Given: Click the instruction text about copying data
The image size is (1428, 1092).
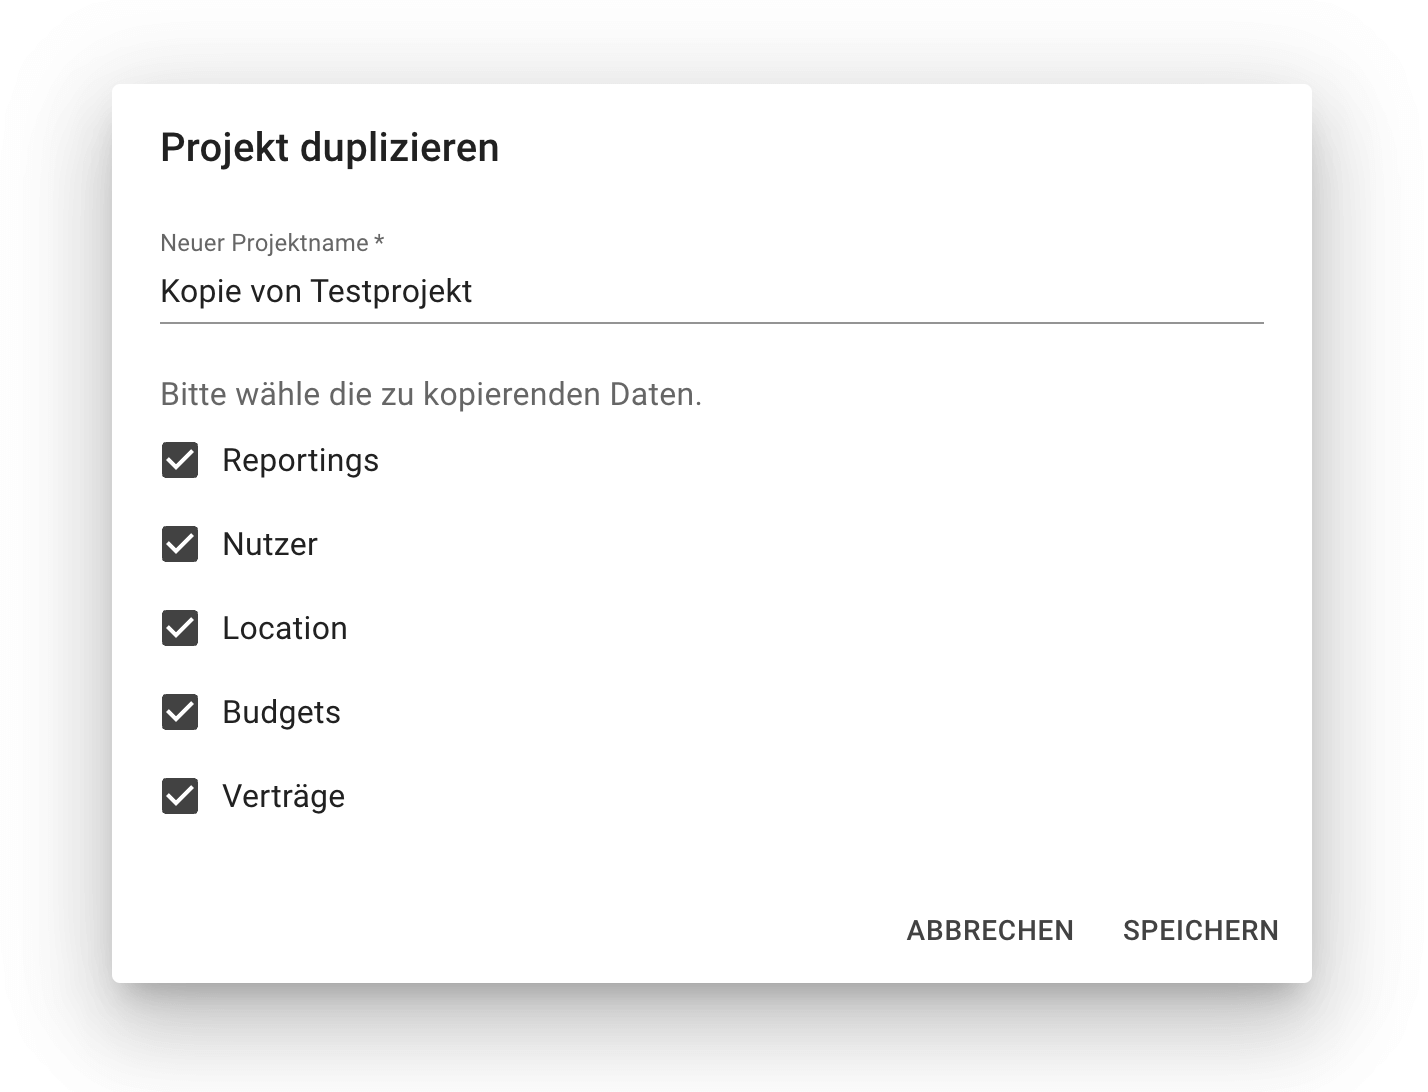Looking at the screenshot, I should point(430,394).
